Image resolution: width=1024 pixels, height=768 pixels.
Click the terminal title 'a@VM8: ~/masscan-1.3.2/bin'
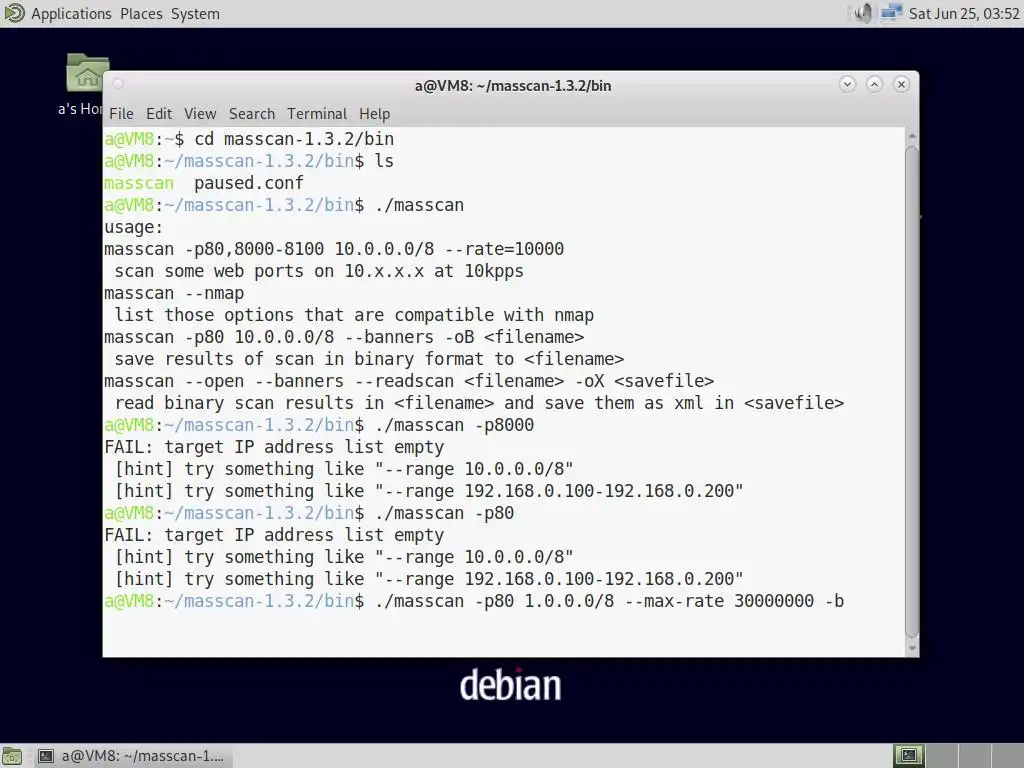pyautogui.click(x=513, y=86)
